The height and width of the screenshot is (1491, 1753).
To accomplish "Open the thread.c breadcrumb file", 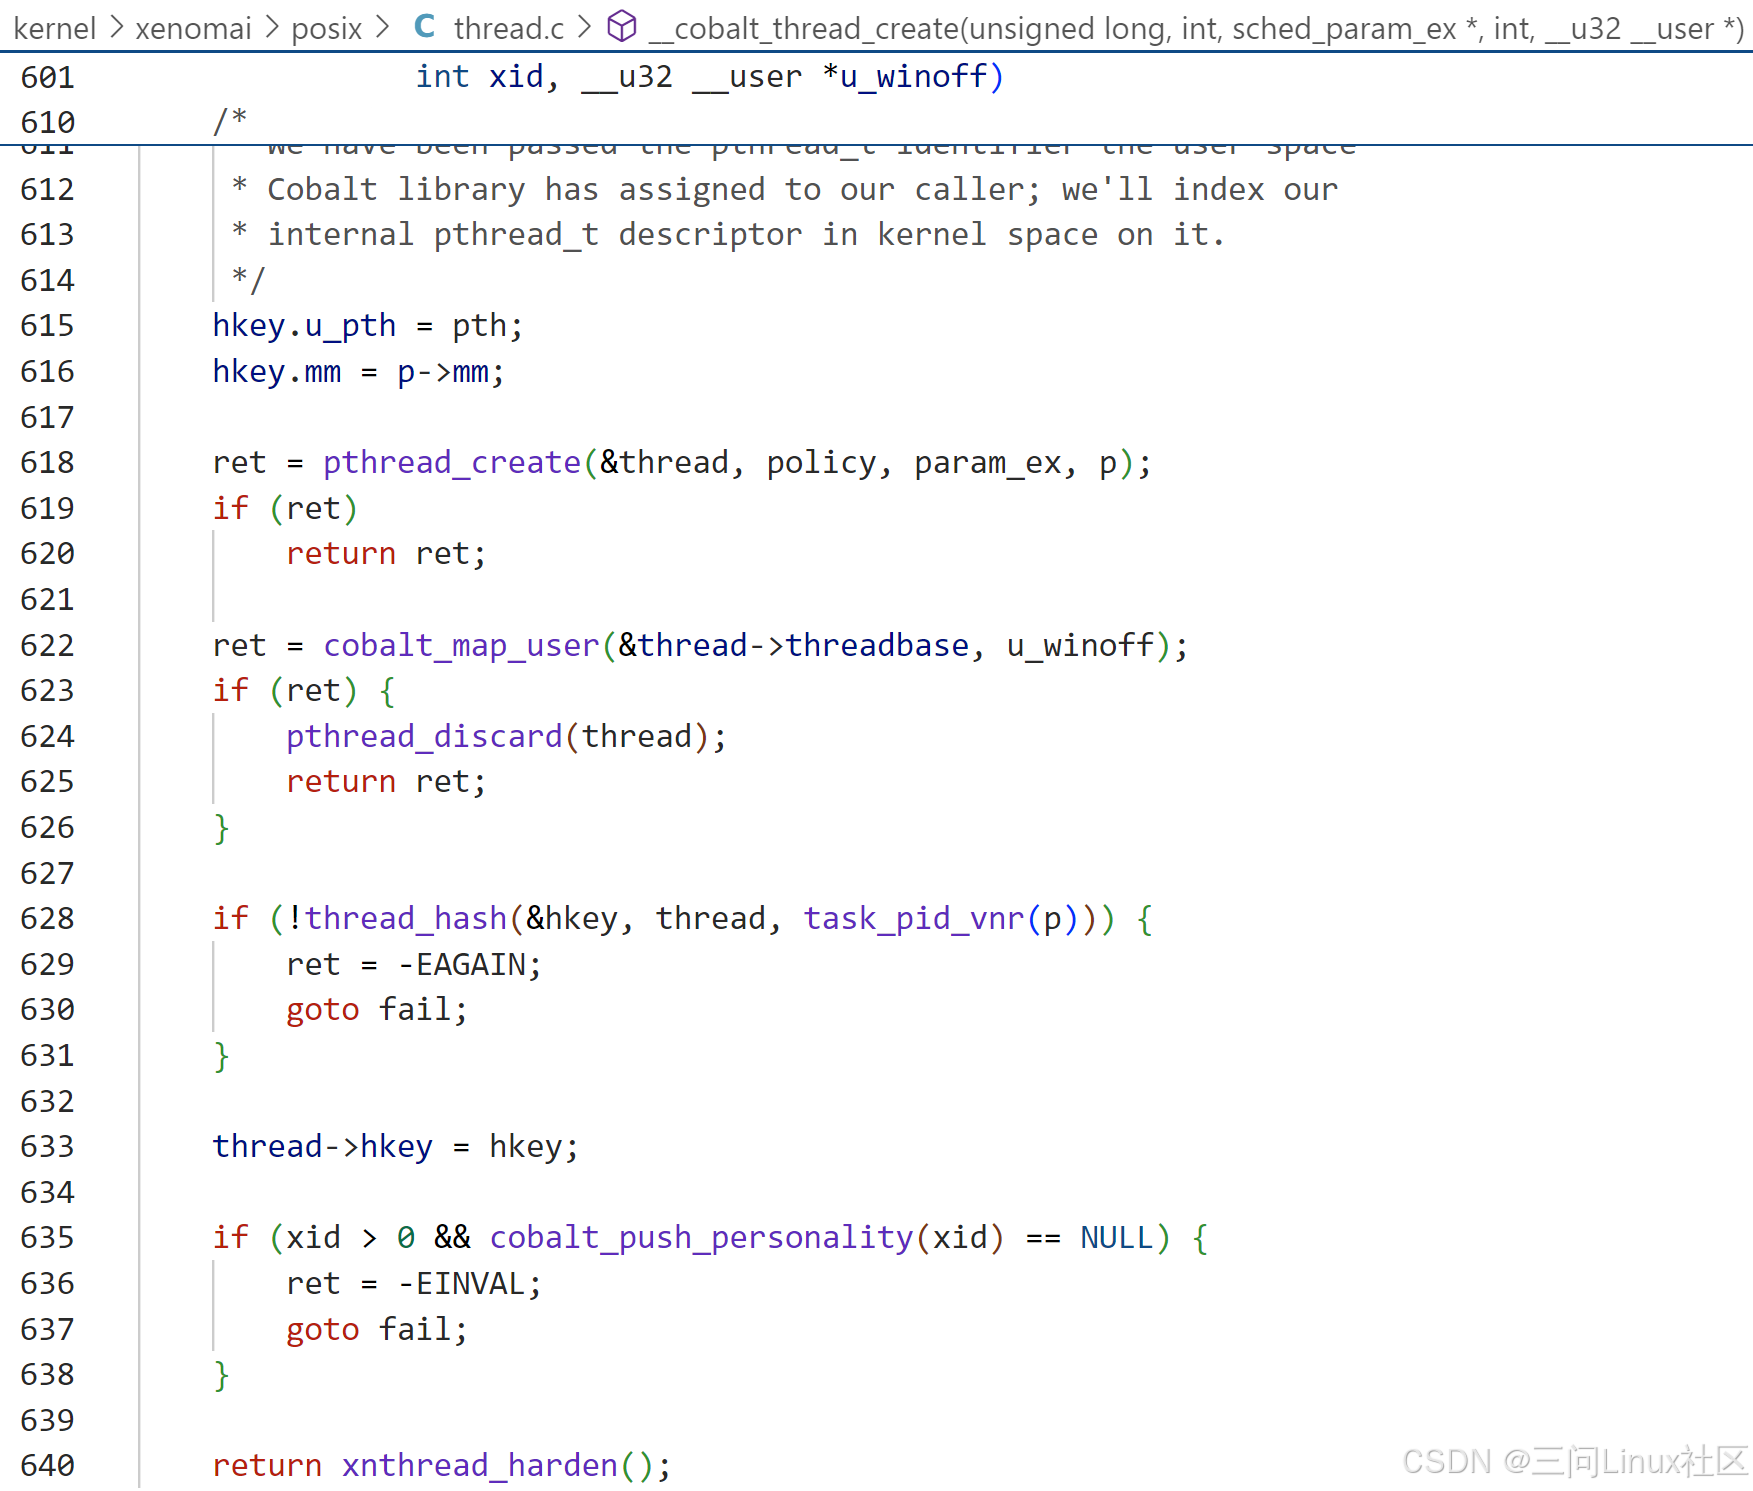I will coord(508,28).
